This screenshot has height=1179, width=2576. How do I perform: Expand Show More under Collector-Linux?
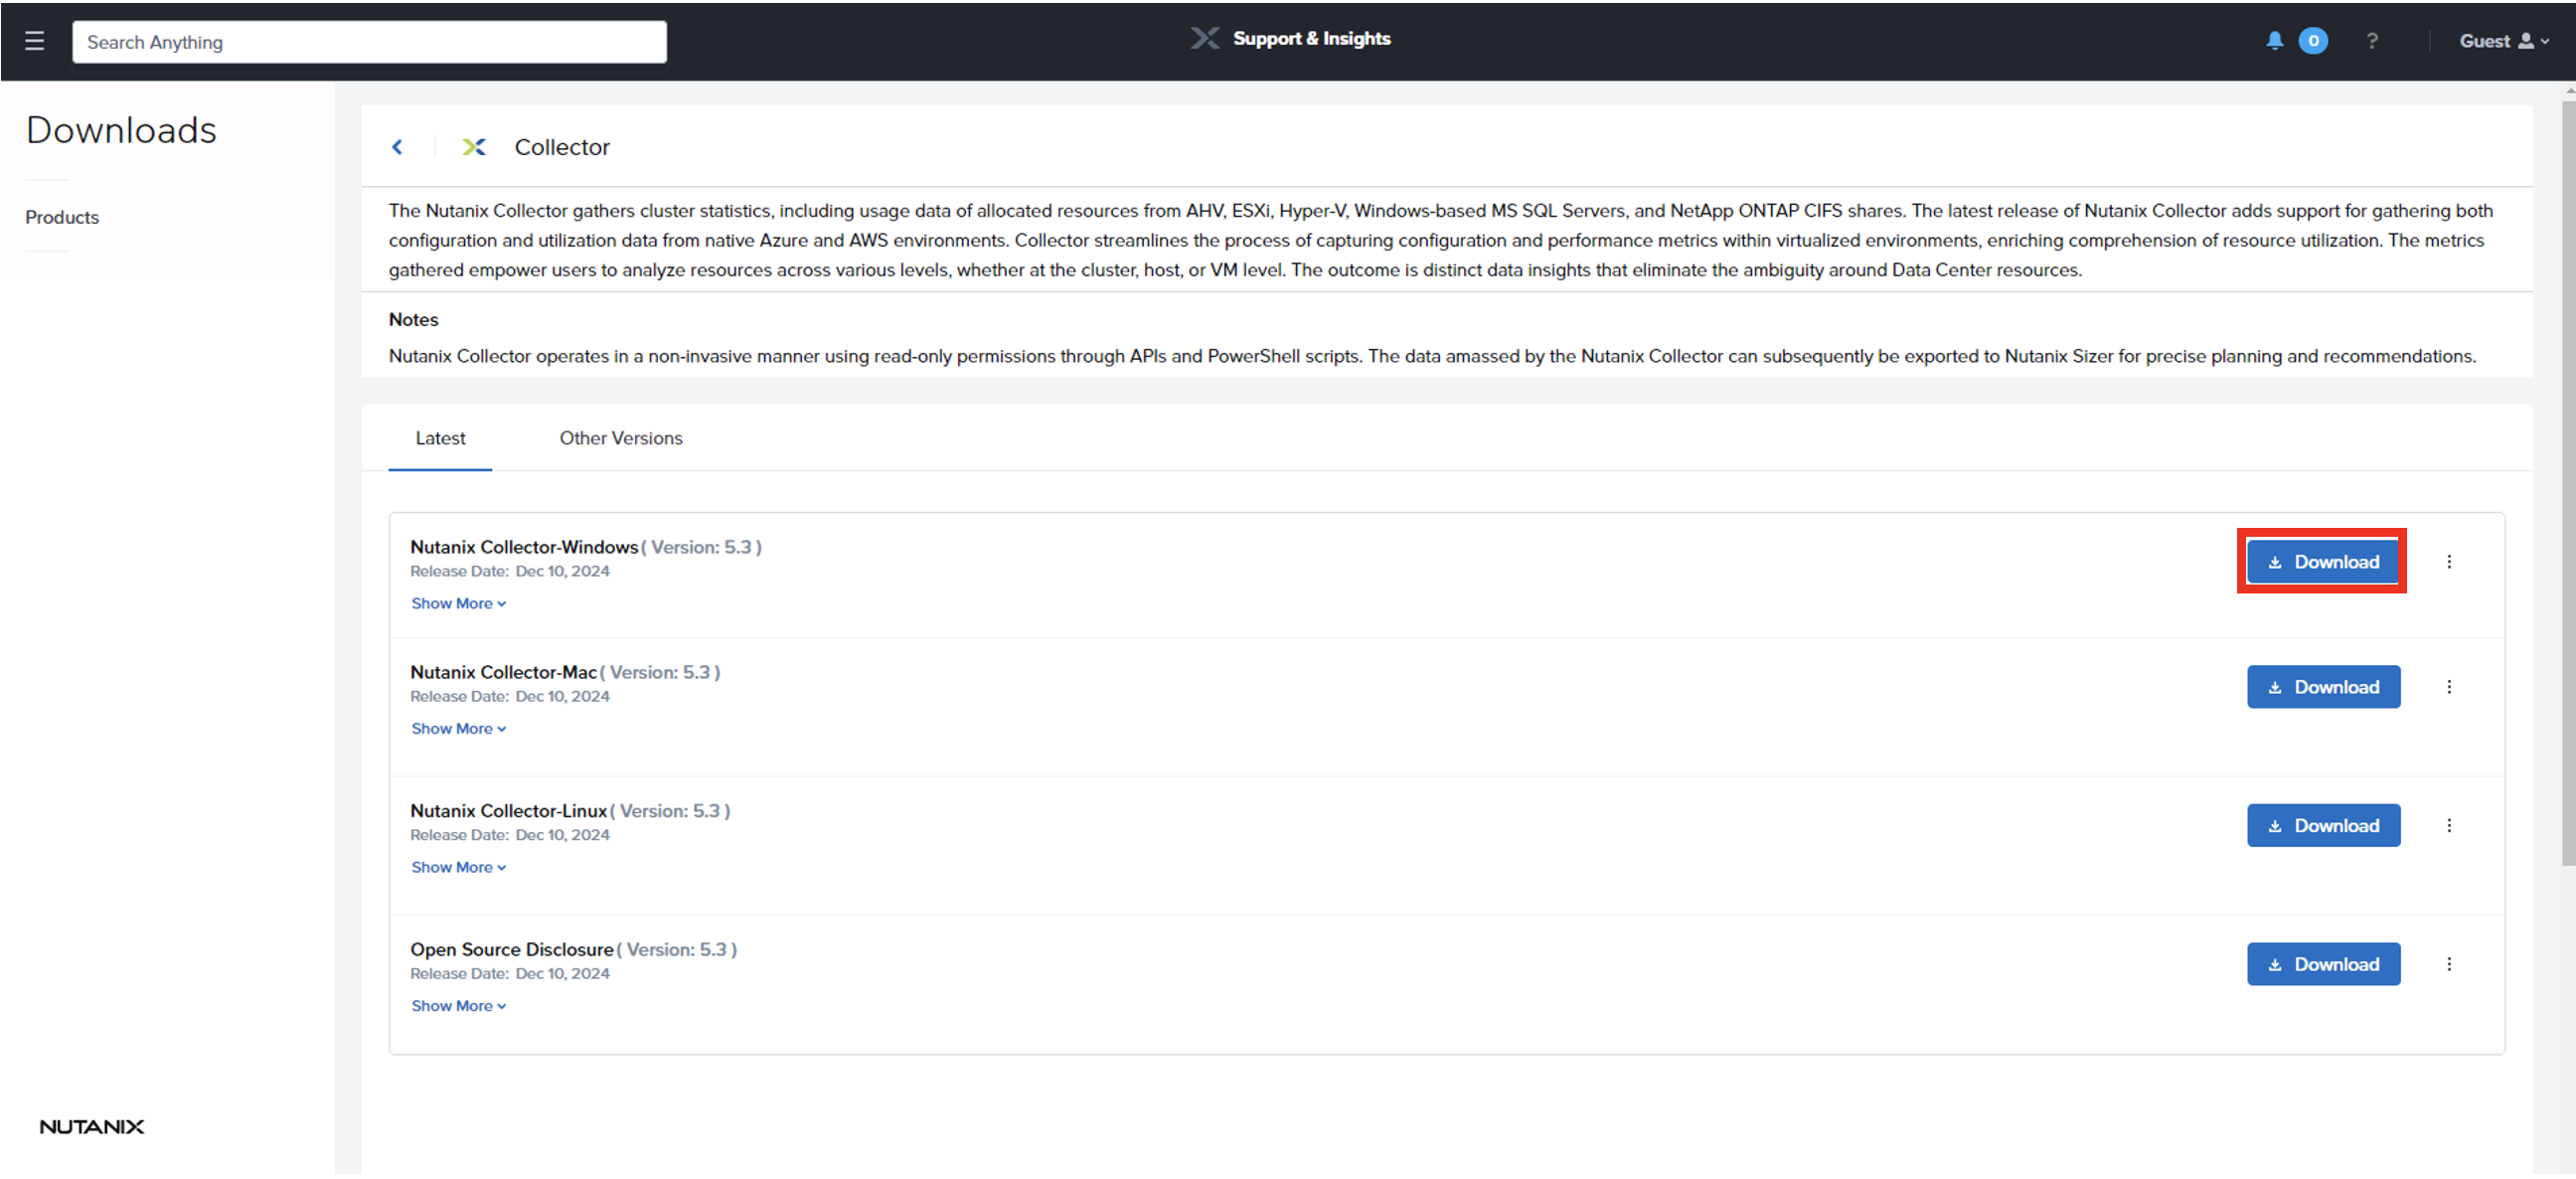click(459, 868)
